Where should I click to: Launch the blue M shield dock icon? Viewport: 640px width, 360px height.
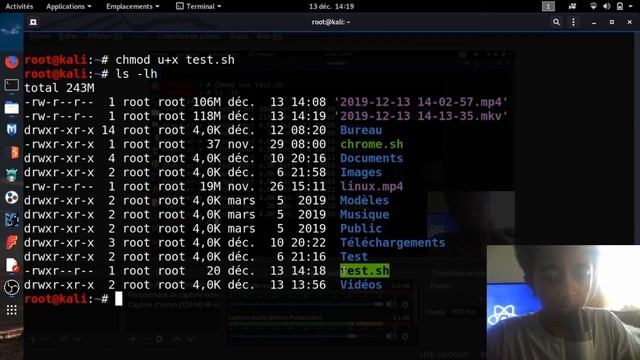11,130
